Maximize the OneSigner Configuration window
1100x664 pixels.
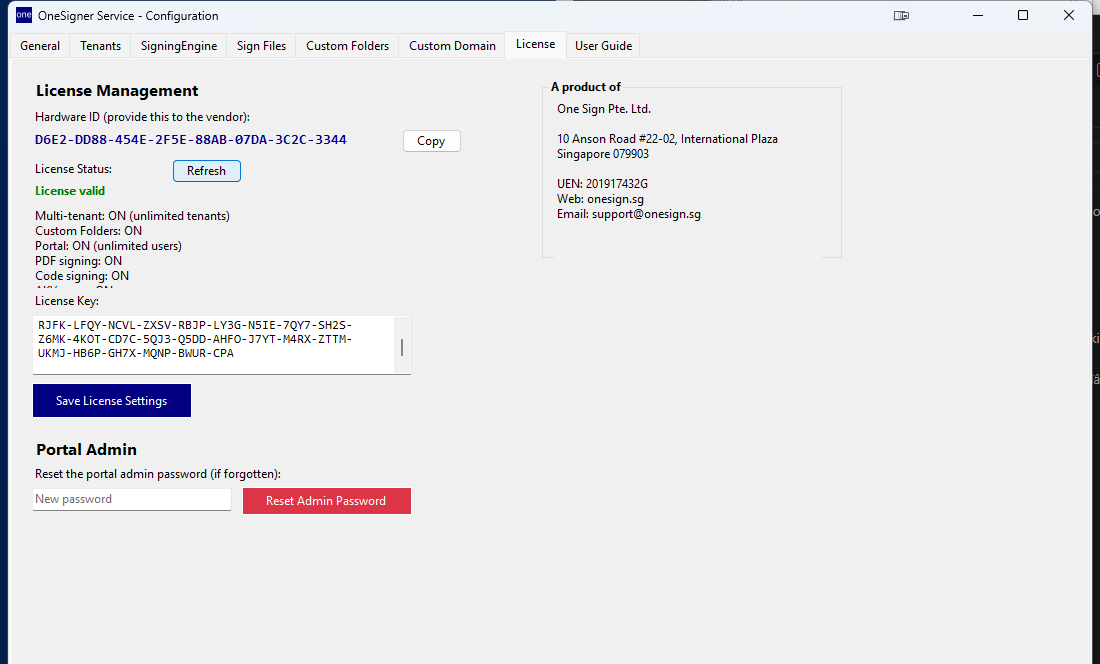point(1023,15)
